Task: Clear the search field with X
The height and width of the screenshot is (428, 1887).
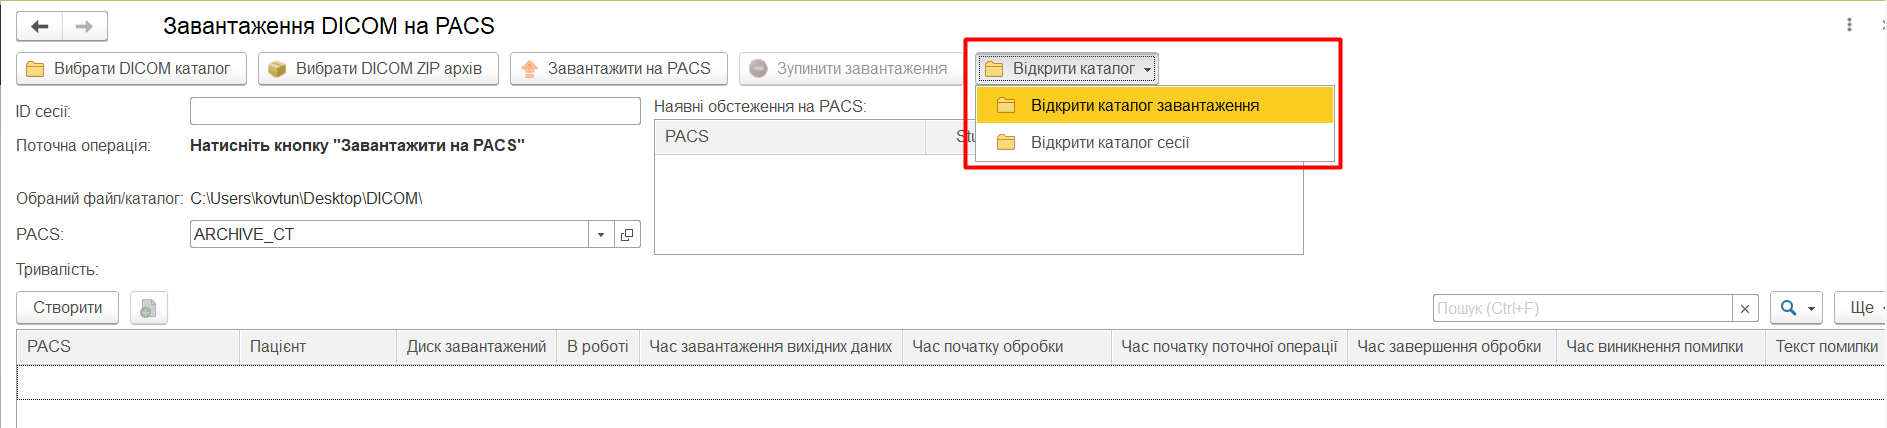Action: 1745,309
